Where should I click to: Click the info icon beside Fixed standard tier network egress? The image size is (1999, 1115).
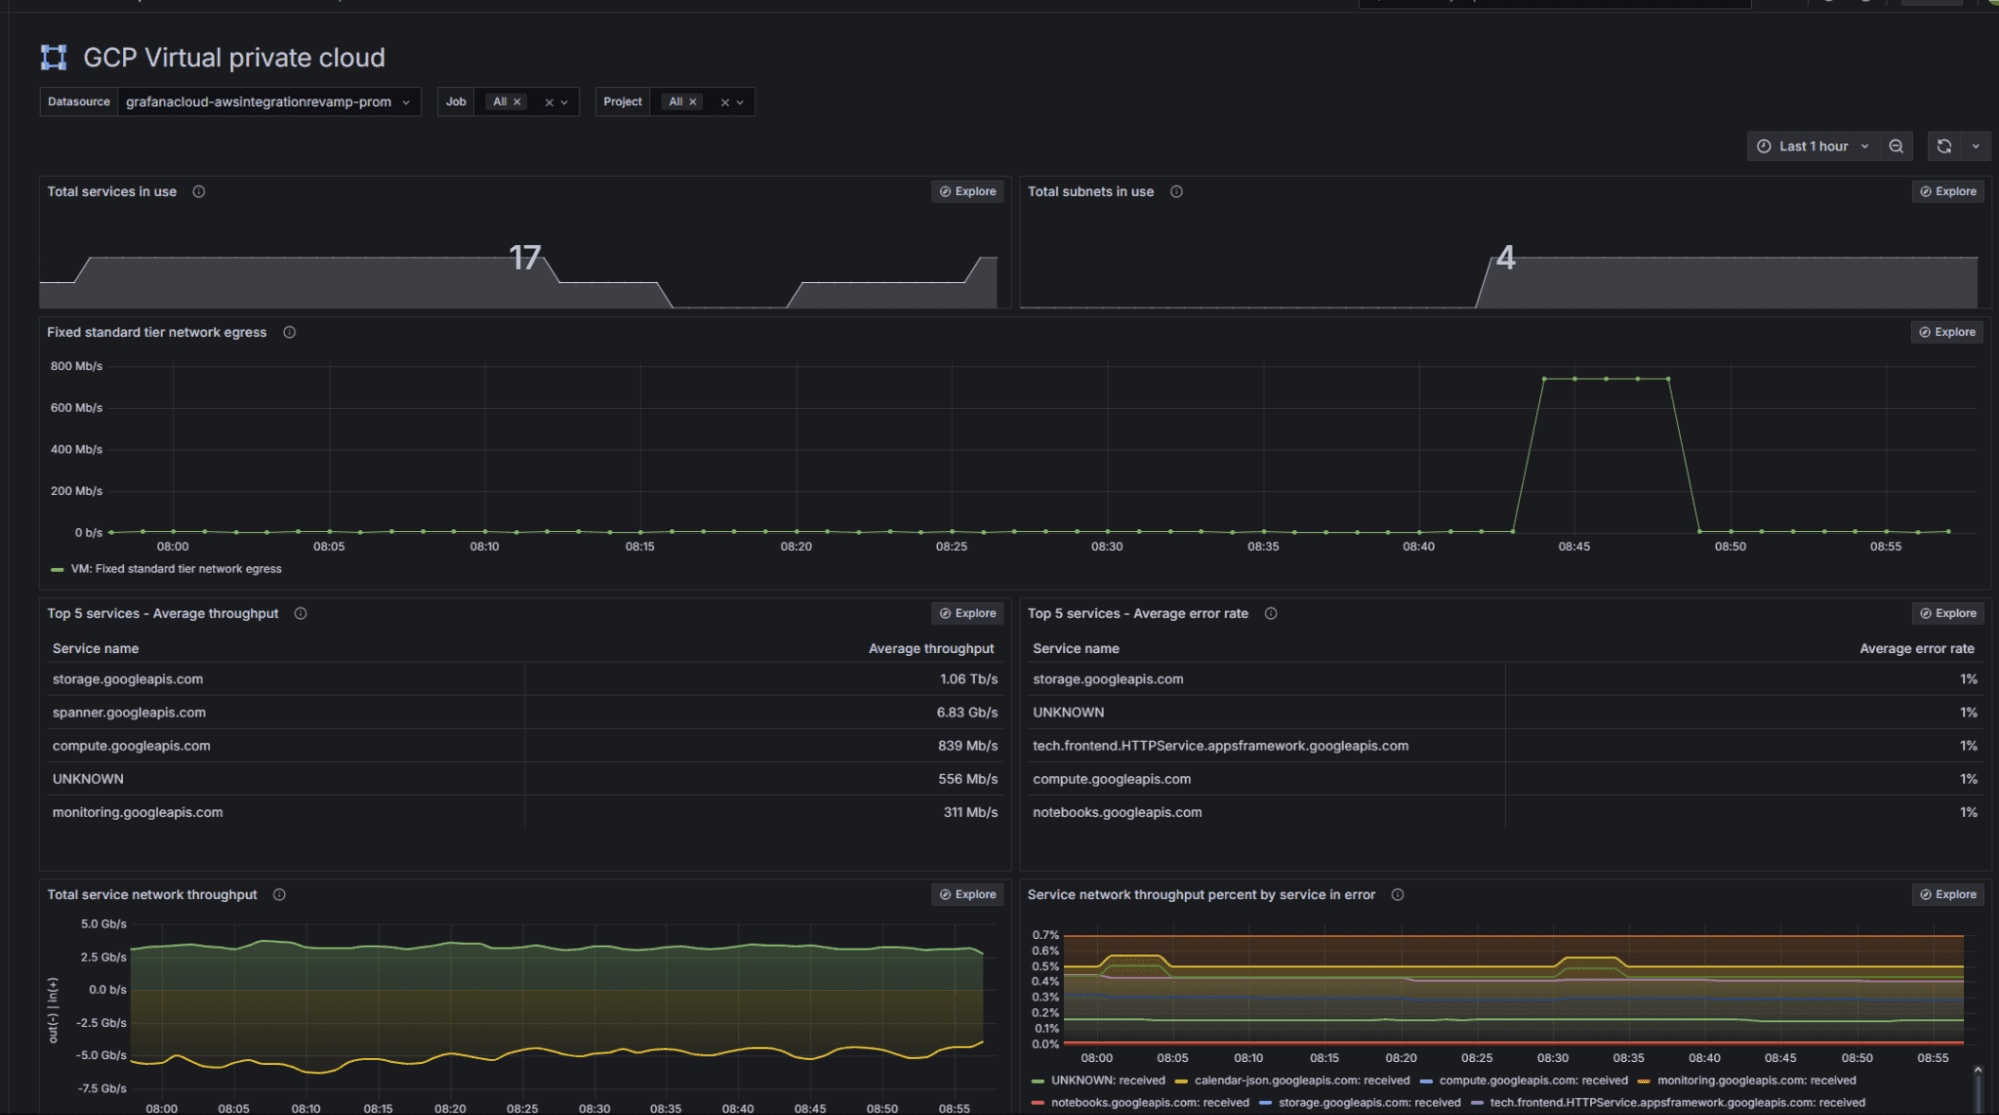tap(289, 332)
